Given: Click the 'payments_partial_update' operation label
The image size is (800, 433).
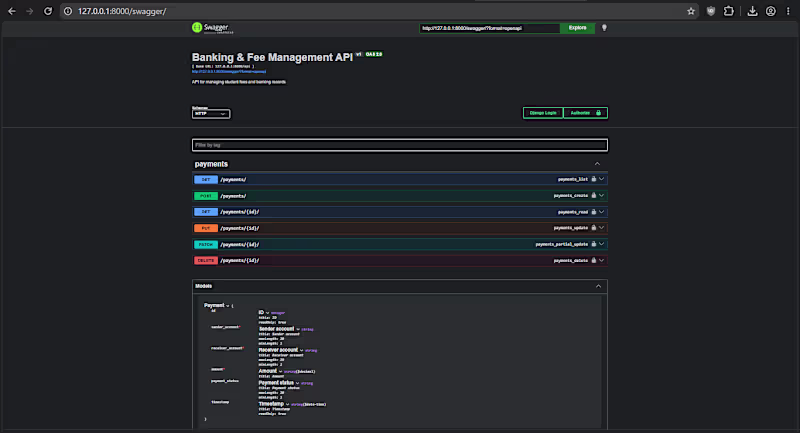Looking at the screenshot, I should (x=561, y=244).
